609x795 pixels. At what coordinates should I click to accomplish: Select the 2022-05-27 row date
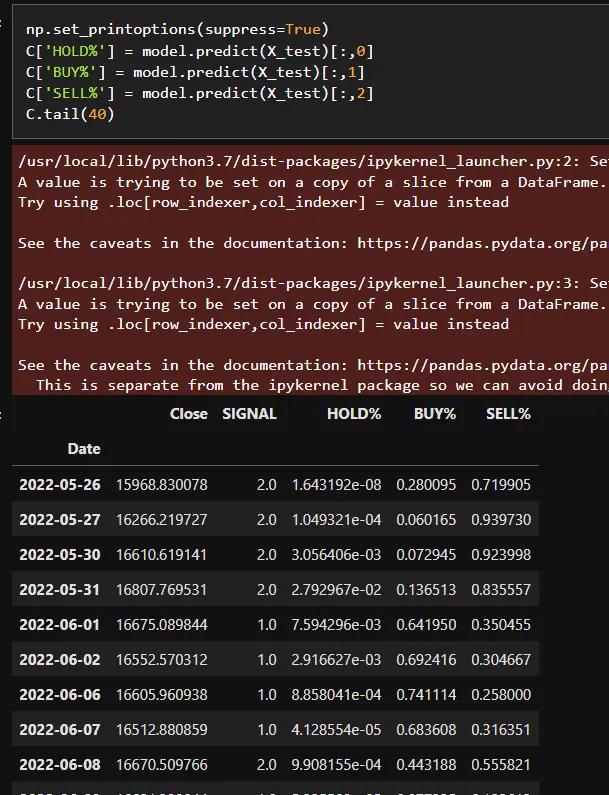click(60, 520)
